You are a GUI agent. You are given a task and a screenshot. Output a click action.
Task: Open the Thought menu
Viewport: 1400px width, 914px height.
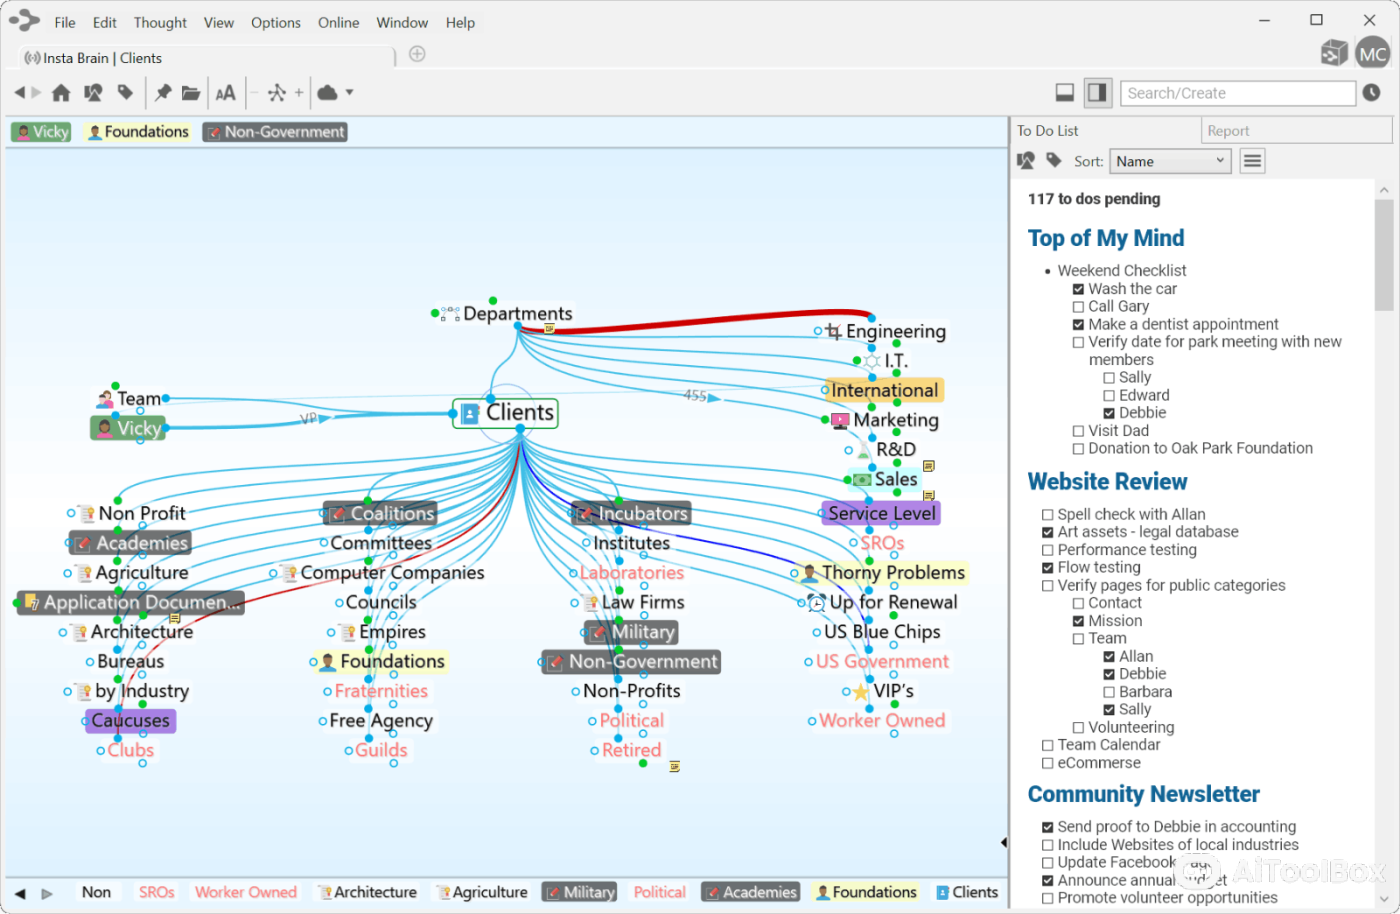[x=160, y=22]
